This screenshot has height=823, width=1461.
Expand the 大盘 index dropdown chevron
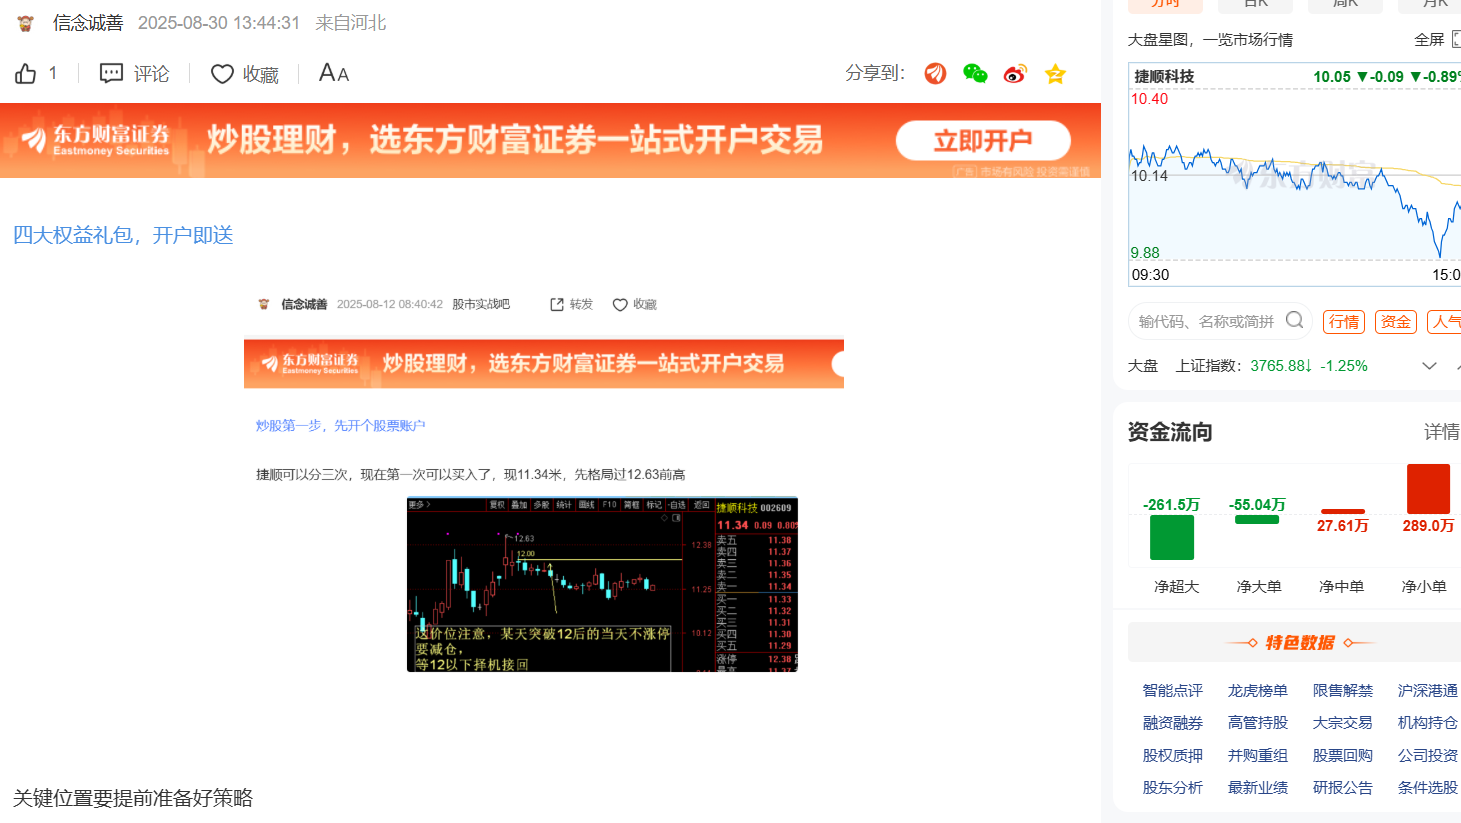click(1429, 366)
